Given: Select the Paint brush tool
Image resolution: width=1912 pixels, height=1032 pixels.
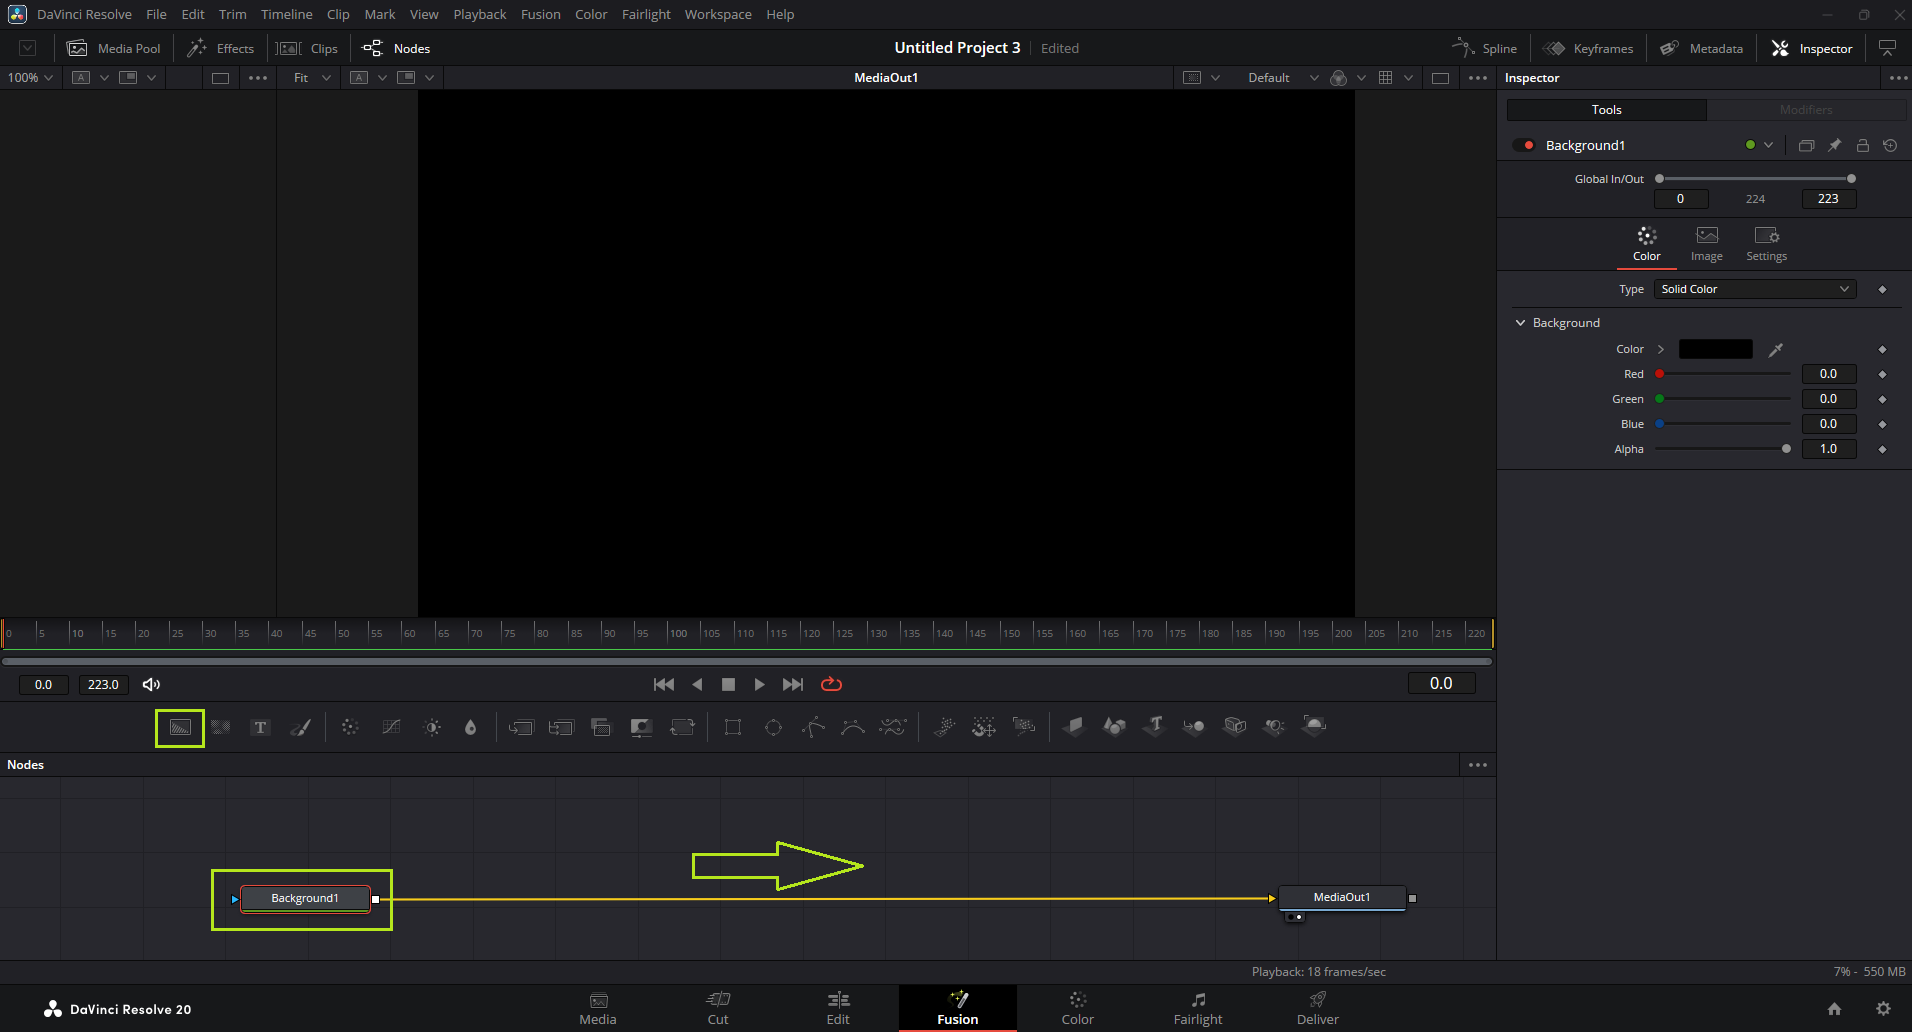Looking at the screenshot, I should (x=300, y=727).
